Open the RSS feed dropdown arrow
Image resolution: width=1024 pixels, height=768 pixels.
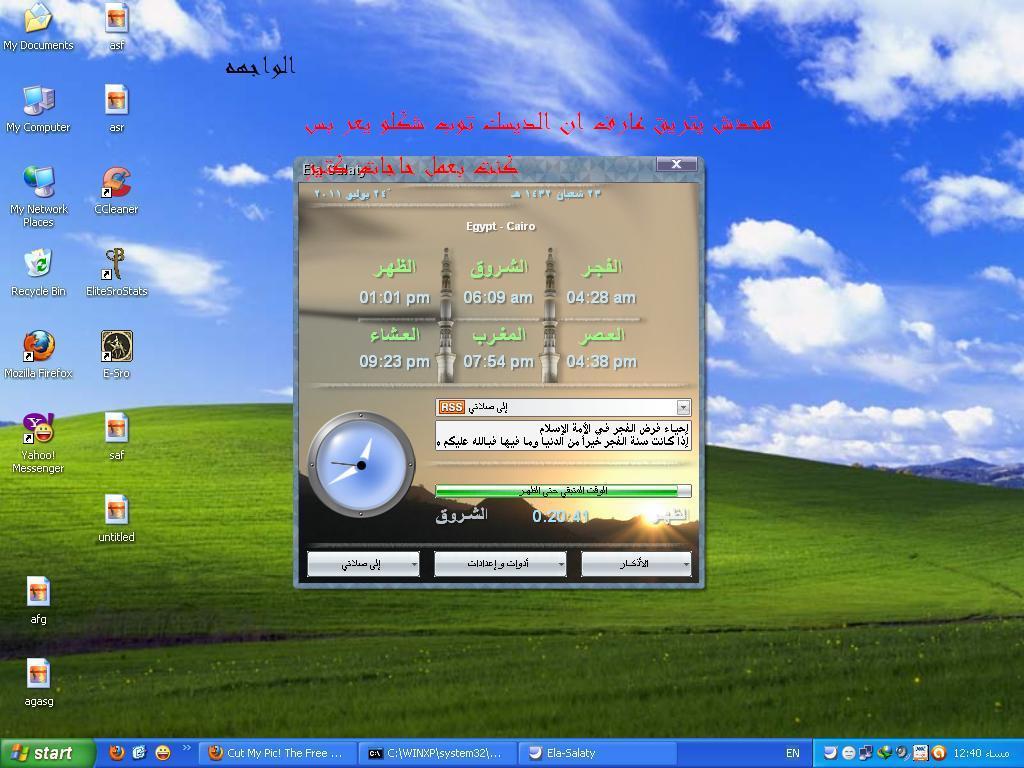point(683,408)
